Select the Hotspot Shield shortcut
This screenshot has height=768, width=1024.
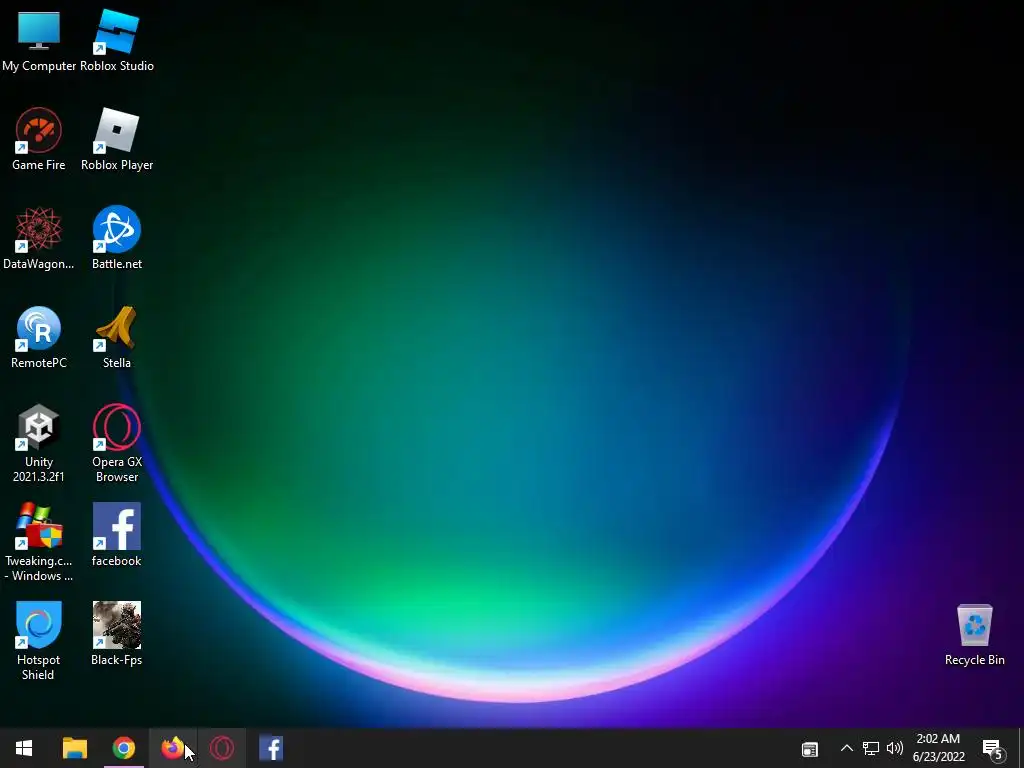[39, 642]
